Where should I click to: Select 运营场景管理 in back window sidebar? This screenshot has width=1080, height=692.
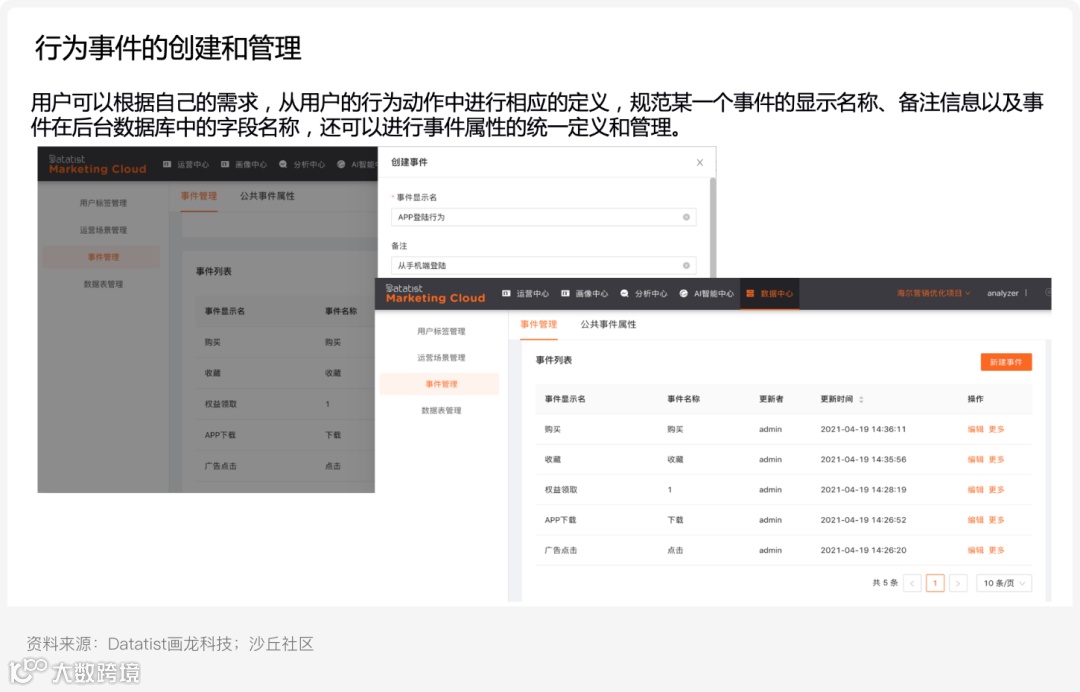(103, 230)
